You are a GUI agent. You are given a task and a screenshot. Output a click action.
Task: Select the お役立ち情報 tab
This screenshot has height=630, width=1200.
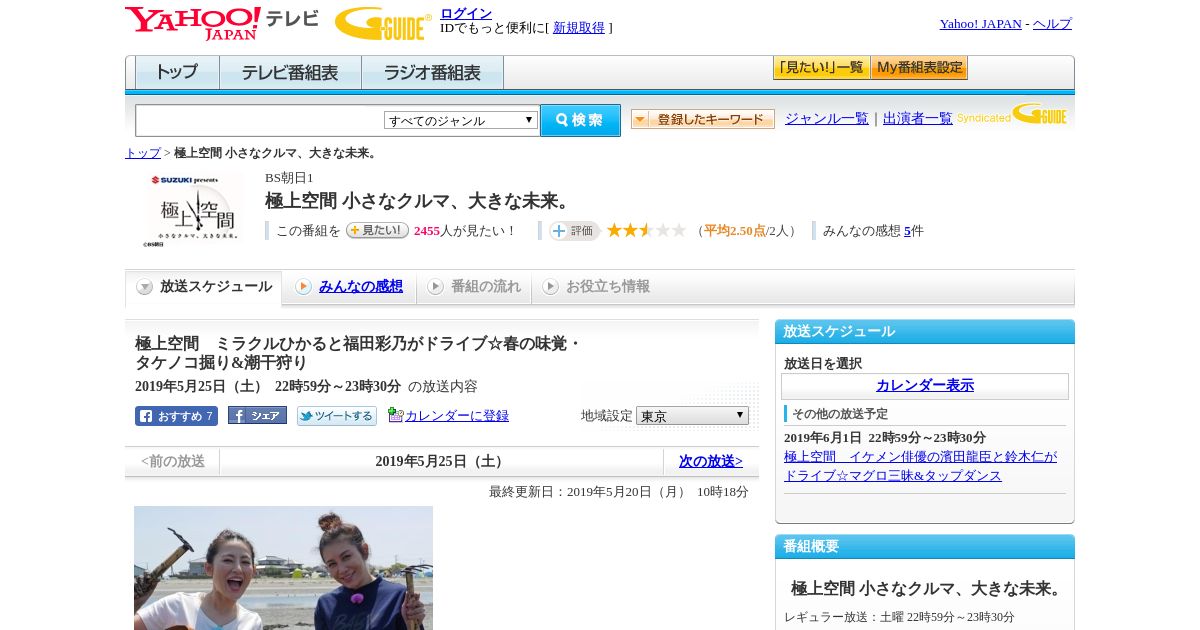coord(597,287)
